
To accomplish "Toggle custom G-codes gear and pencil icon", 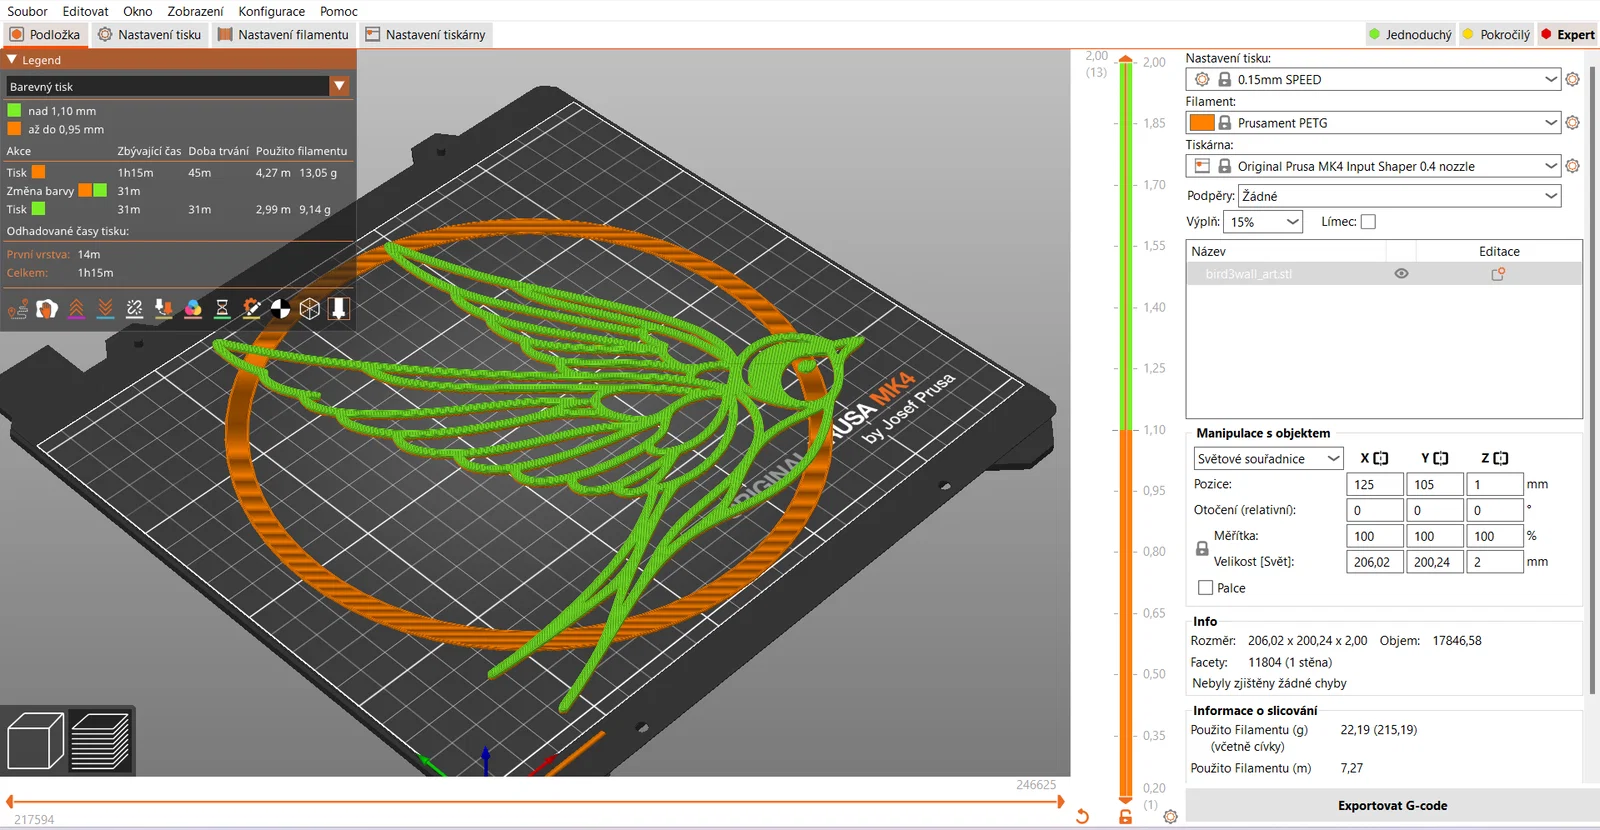I will pyautogui.click(x=252, y=310).
